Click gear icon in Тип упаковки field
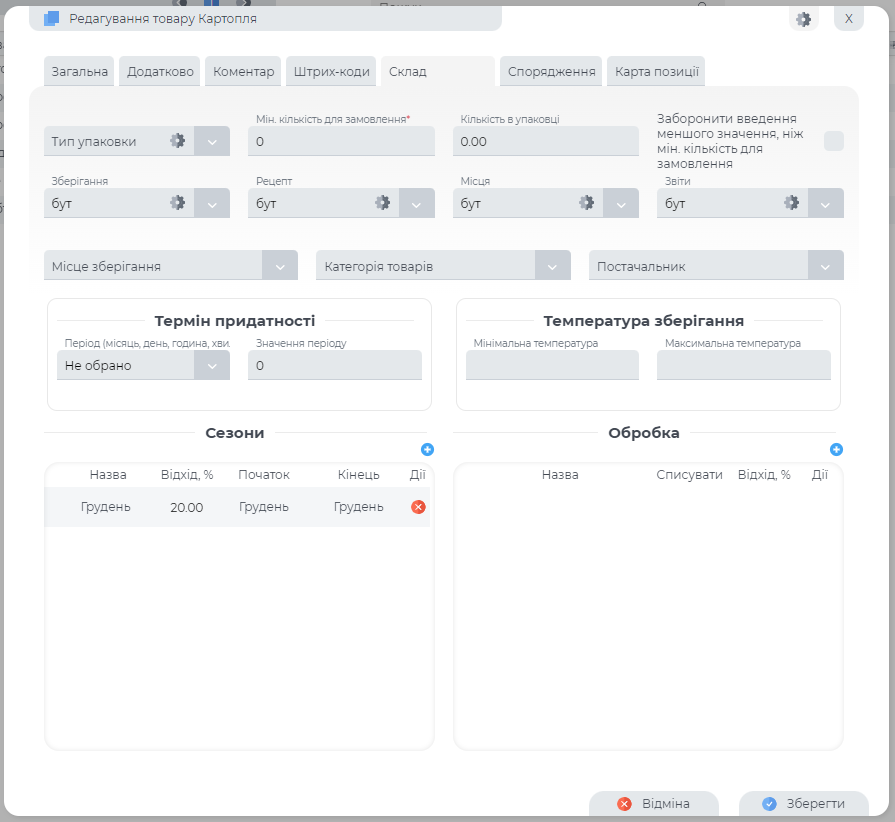 click(x=177, y=141)
